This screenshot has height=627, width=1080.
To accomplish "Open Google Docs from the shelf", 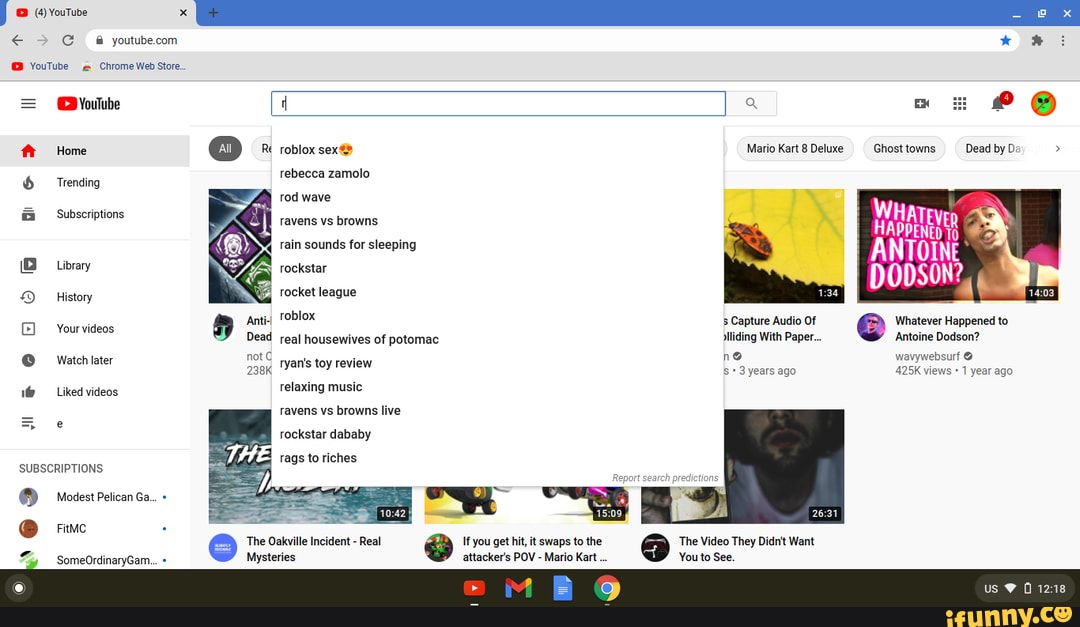I will (563, 589).
